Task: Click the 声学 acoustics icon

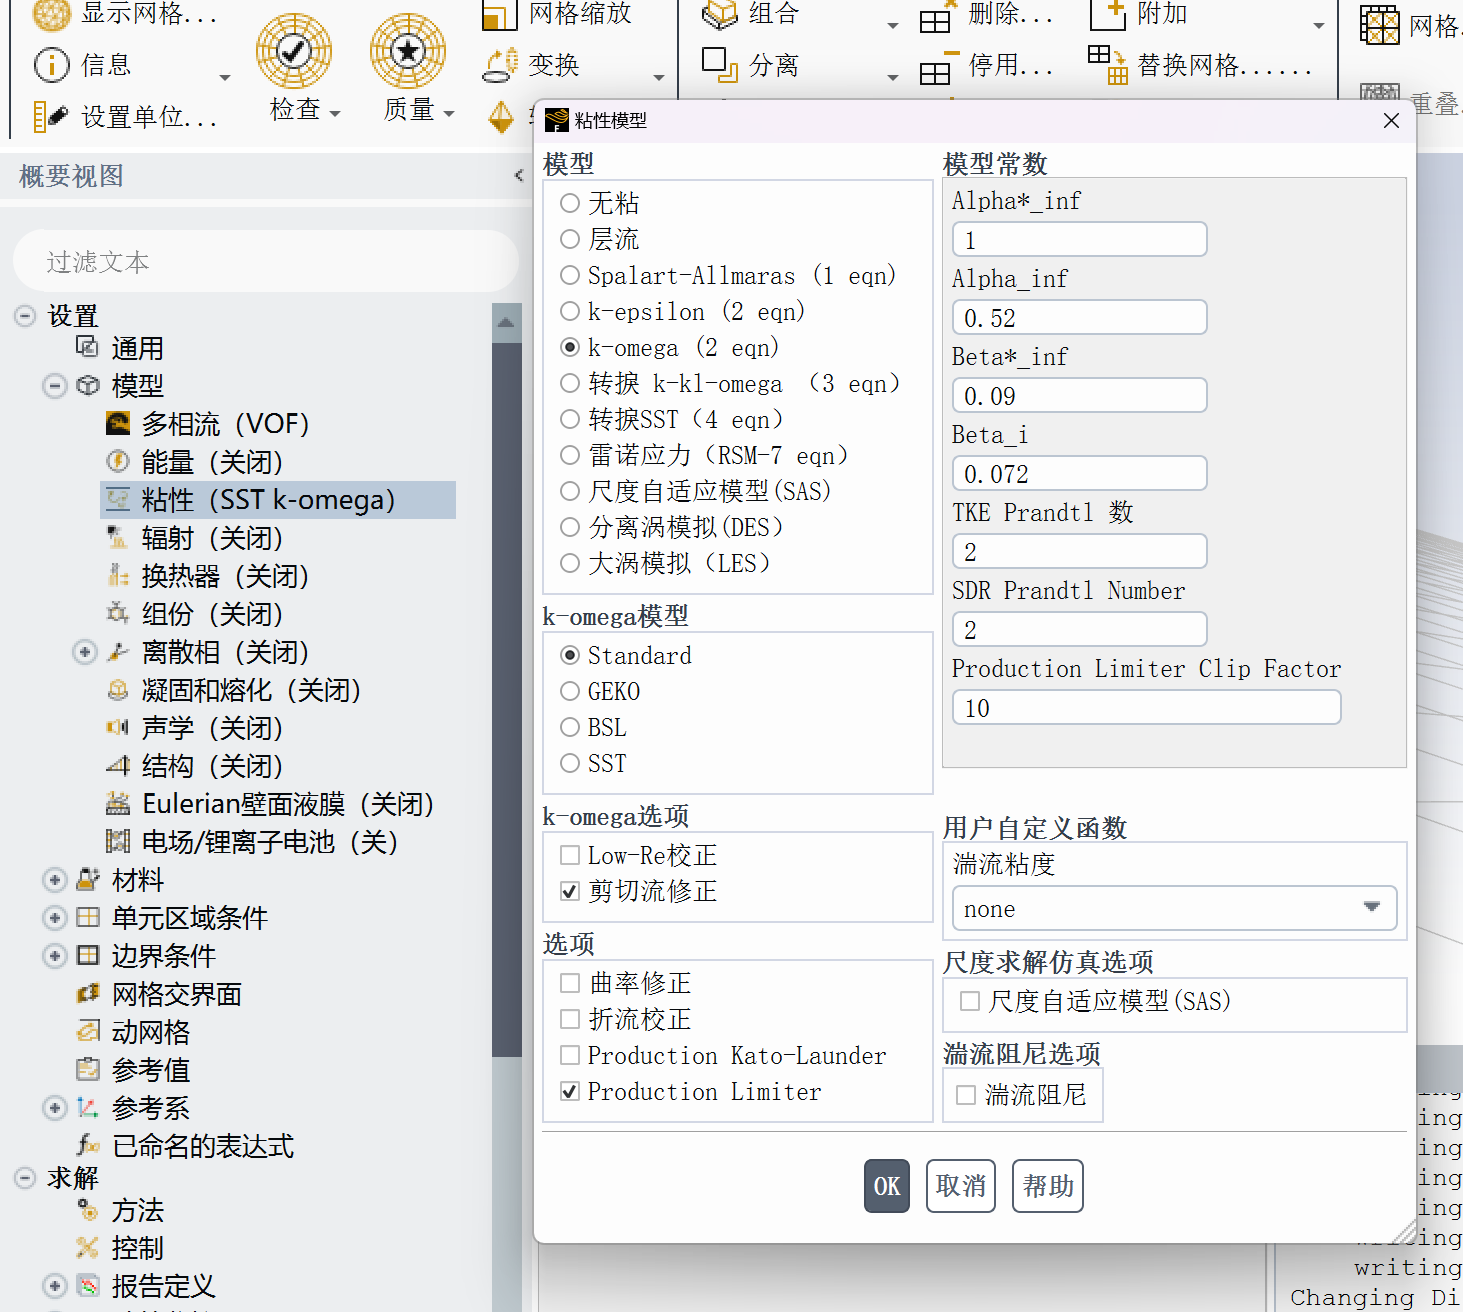Action: [118, 727]
